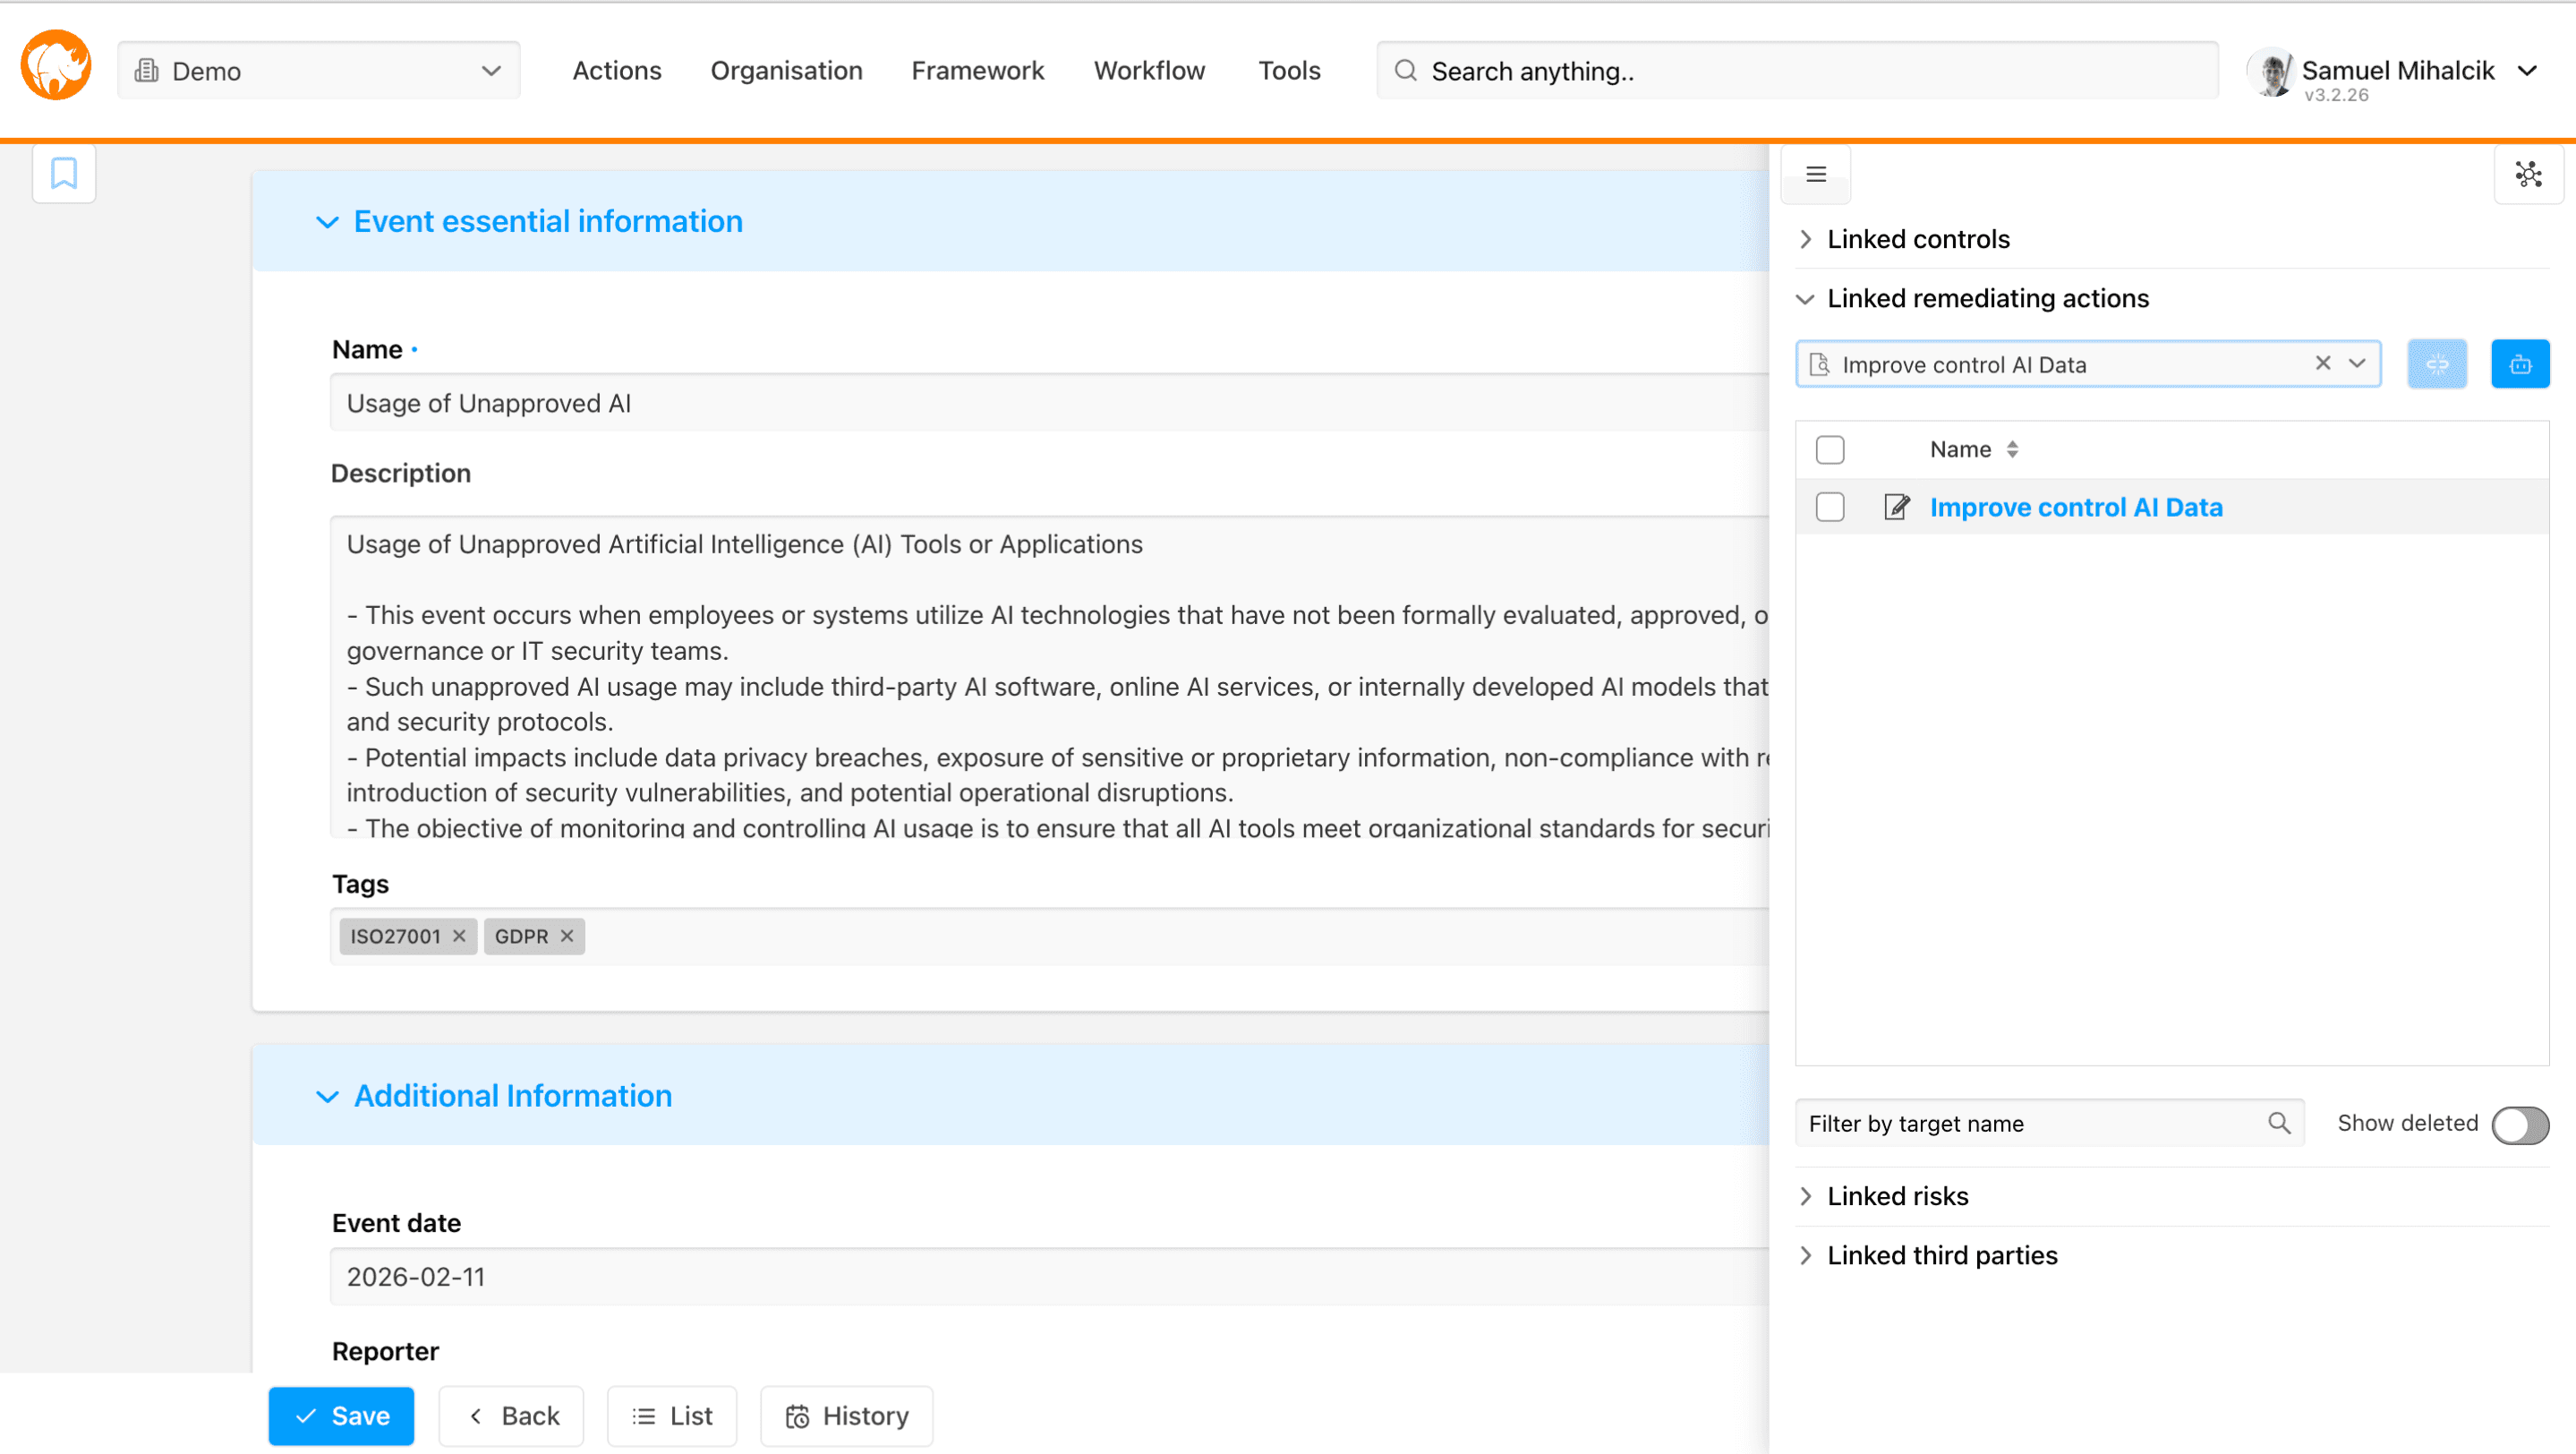Click the hamburger menu in the linked items panel

pyautogui.click(x=1816, y=173)
